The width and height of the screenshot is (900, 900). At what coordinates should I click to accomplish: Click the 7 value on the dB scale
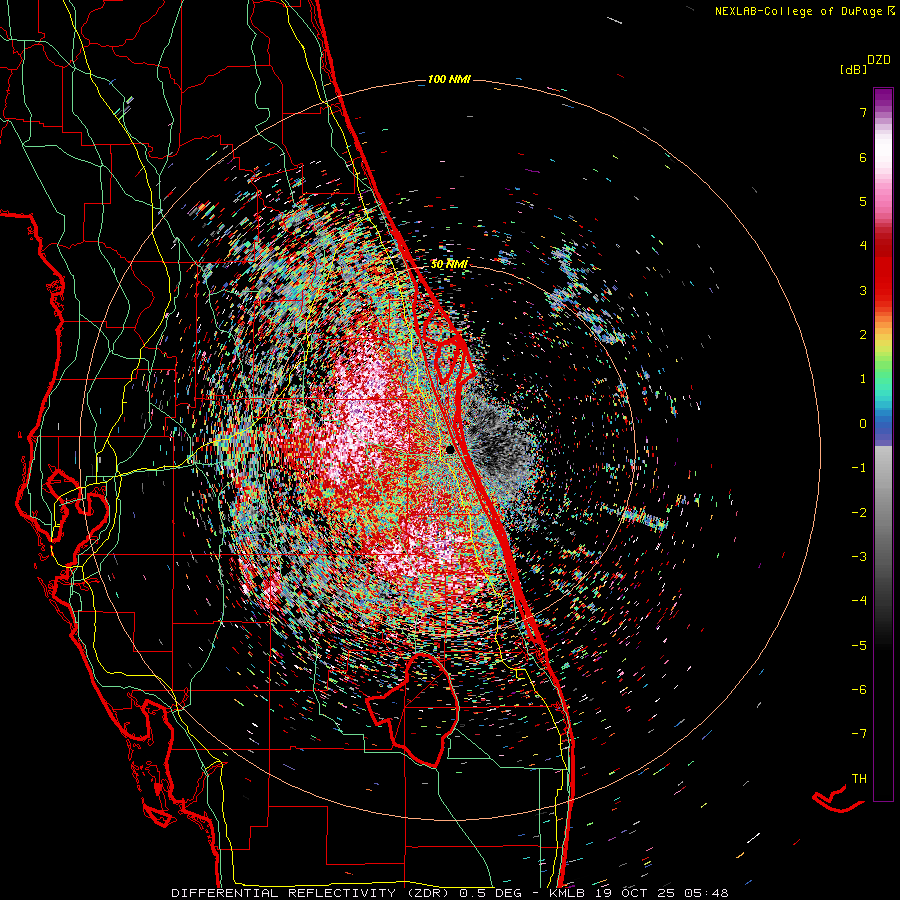[x=863, y=112]
